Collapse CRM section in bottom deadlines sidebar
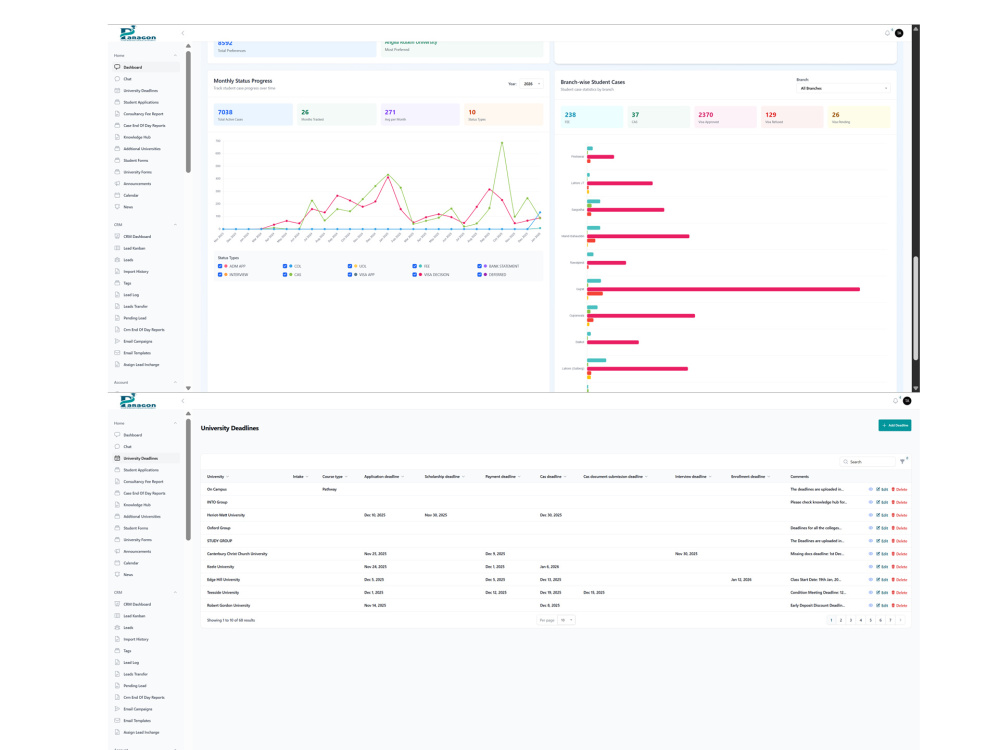 click(x=175, y=592)
